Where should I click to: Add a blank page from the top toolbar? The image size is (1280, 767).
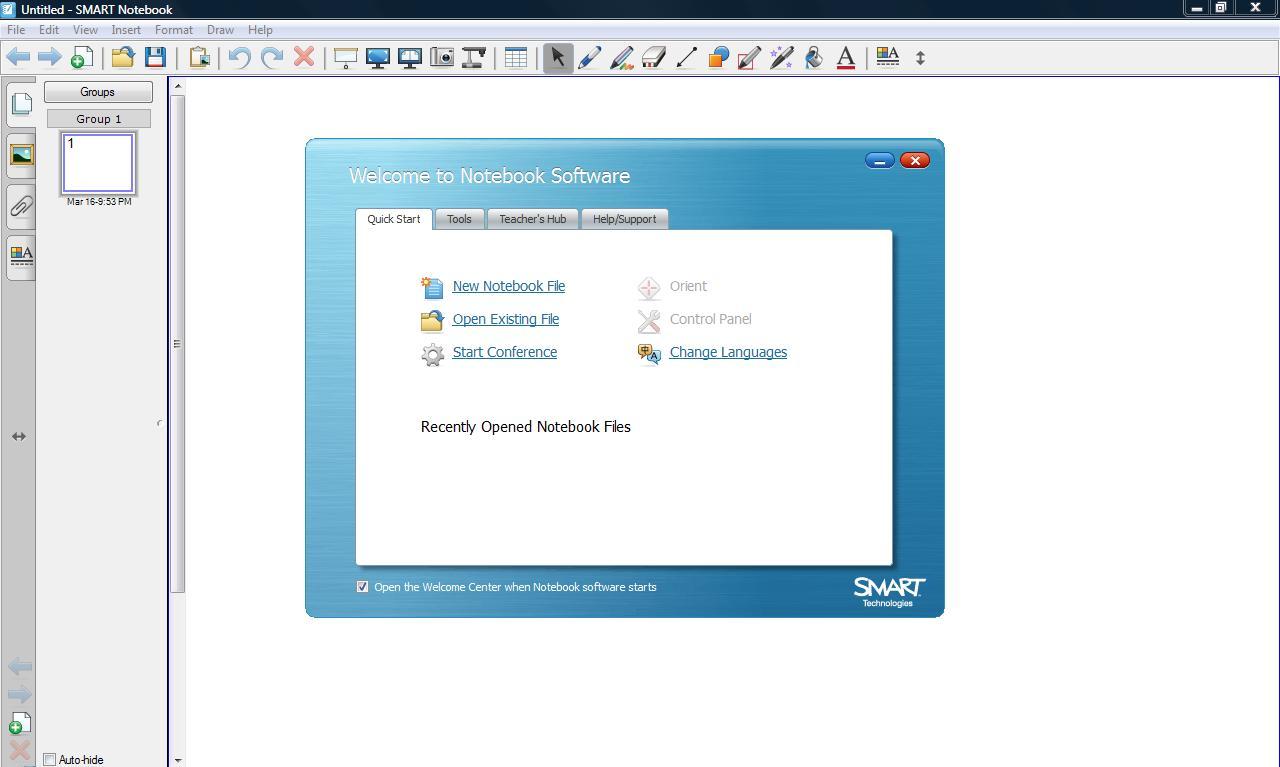click(82, 57)
